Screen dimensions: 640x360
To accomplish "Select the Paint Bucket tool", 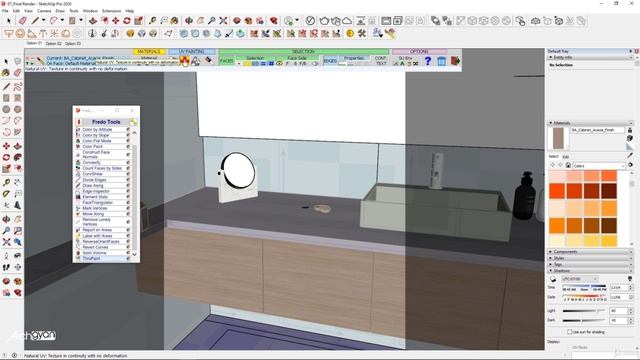I will tap(175, 20).
